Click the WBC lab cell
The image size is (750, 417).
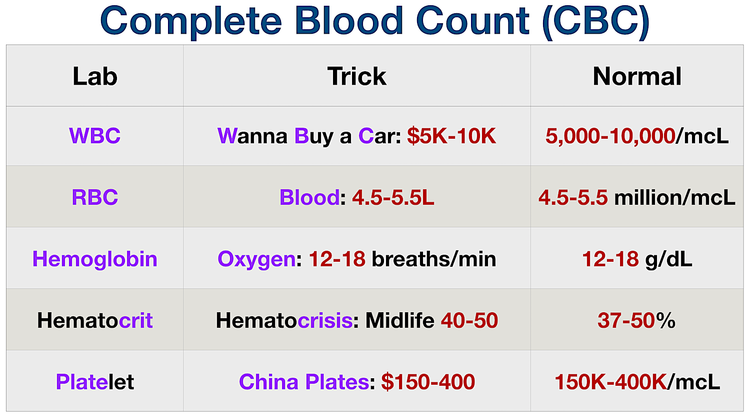[x=95, y=136]
